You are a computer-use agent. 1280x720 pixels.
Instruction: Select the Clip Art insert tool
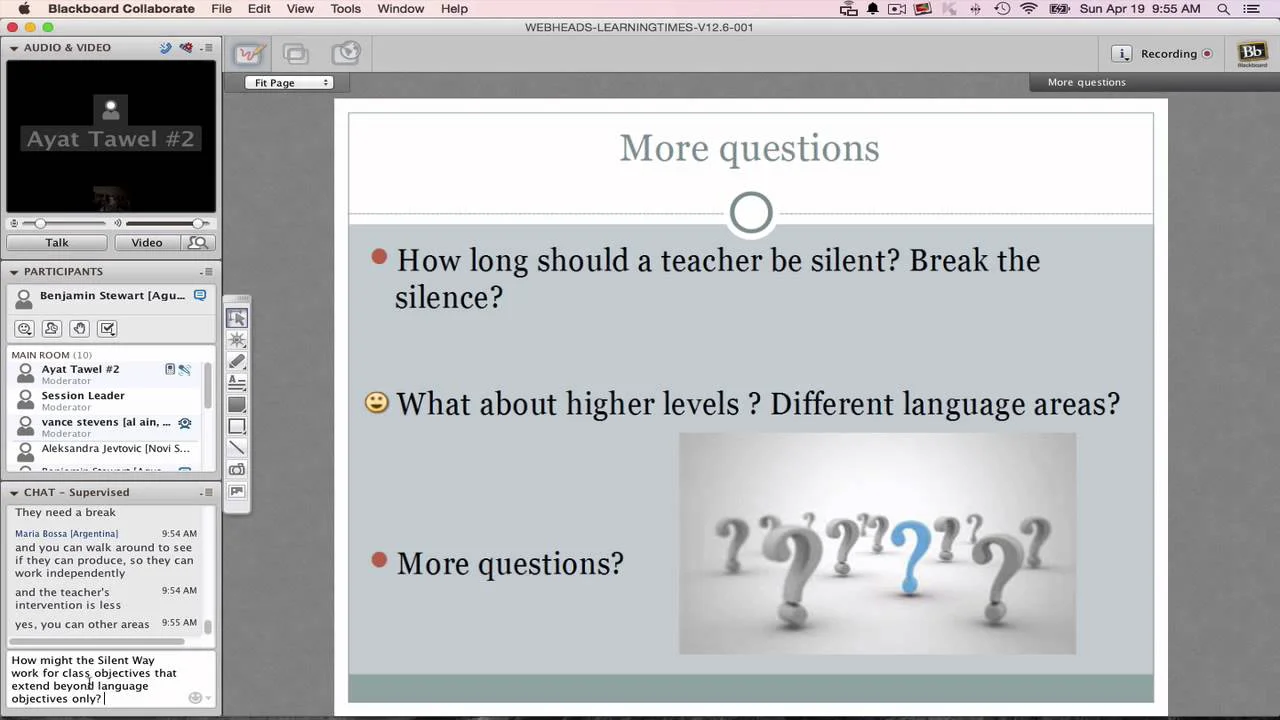[x=237, y=492]
